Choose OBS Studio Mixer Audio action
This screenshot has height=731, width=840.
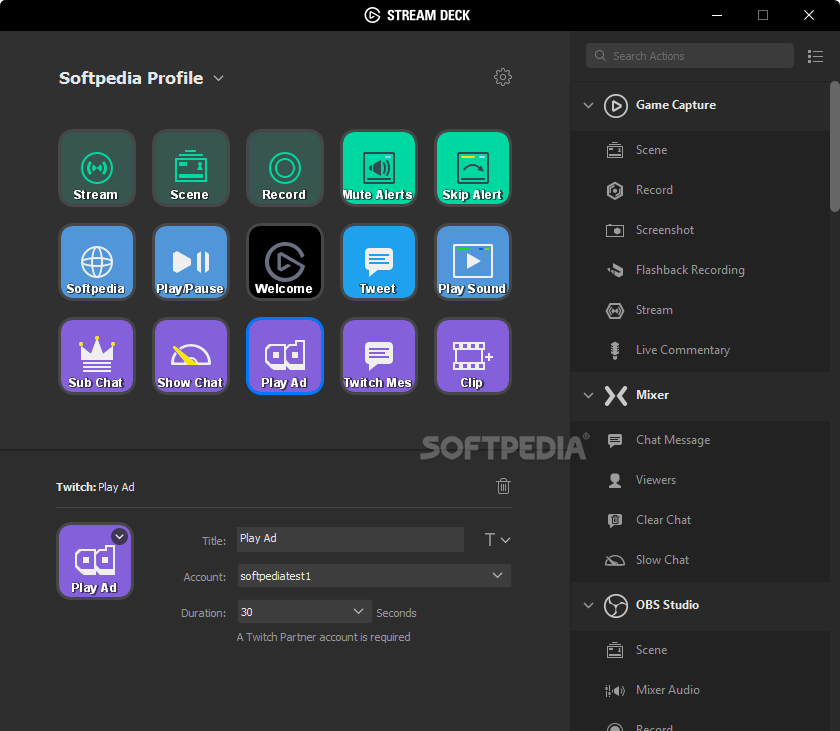[x=701, y=690]
